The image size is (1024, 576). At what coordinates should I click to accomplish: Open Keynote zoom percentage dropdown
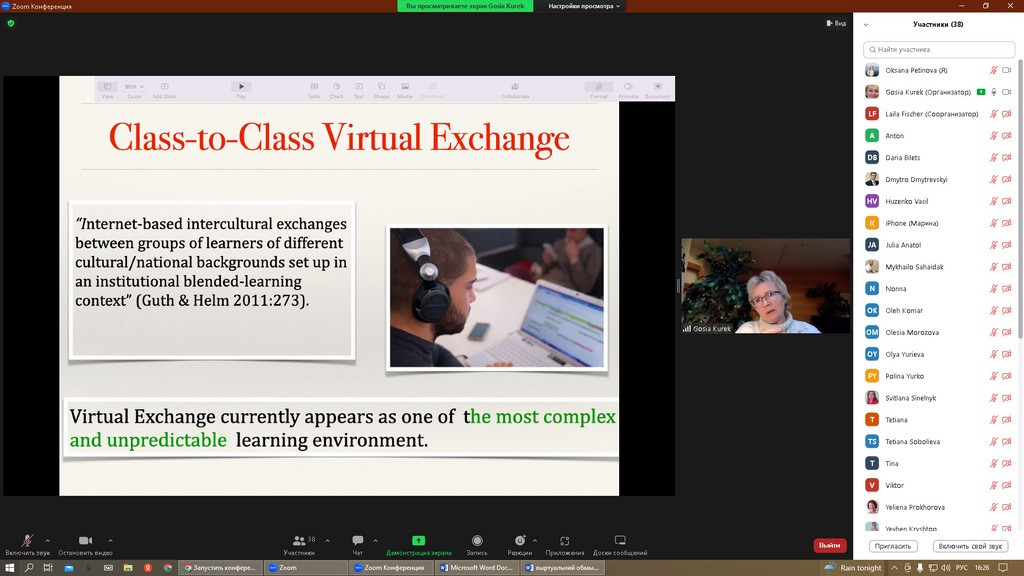coord(134,87)
